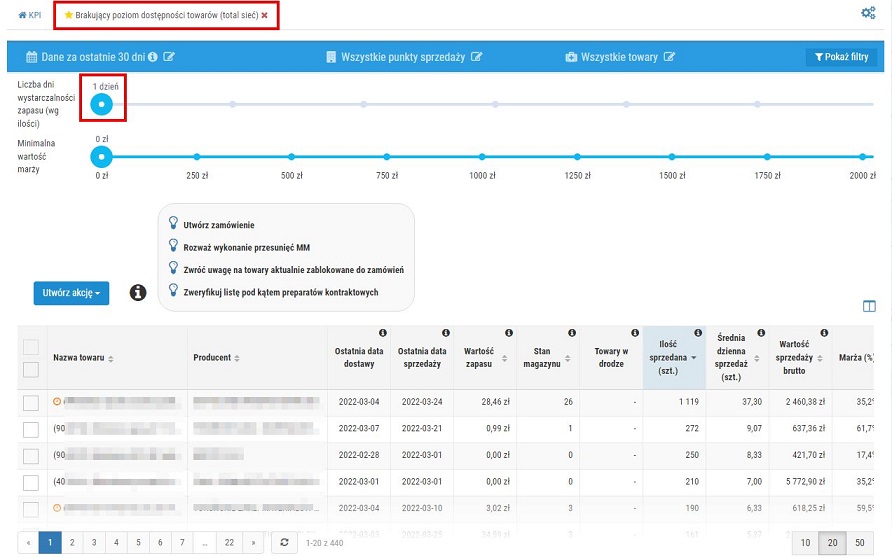The height and width of the screenshot is (558, 892).
Task: Click the stock days slider handle at 1 dzień
Action: pos(102,104)
